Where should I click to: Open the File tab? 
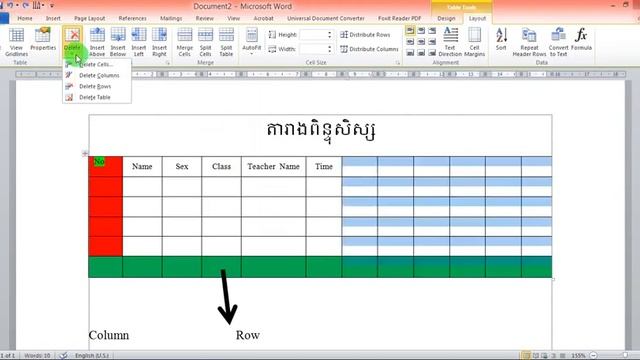tap(4, 19)
